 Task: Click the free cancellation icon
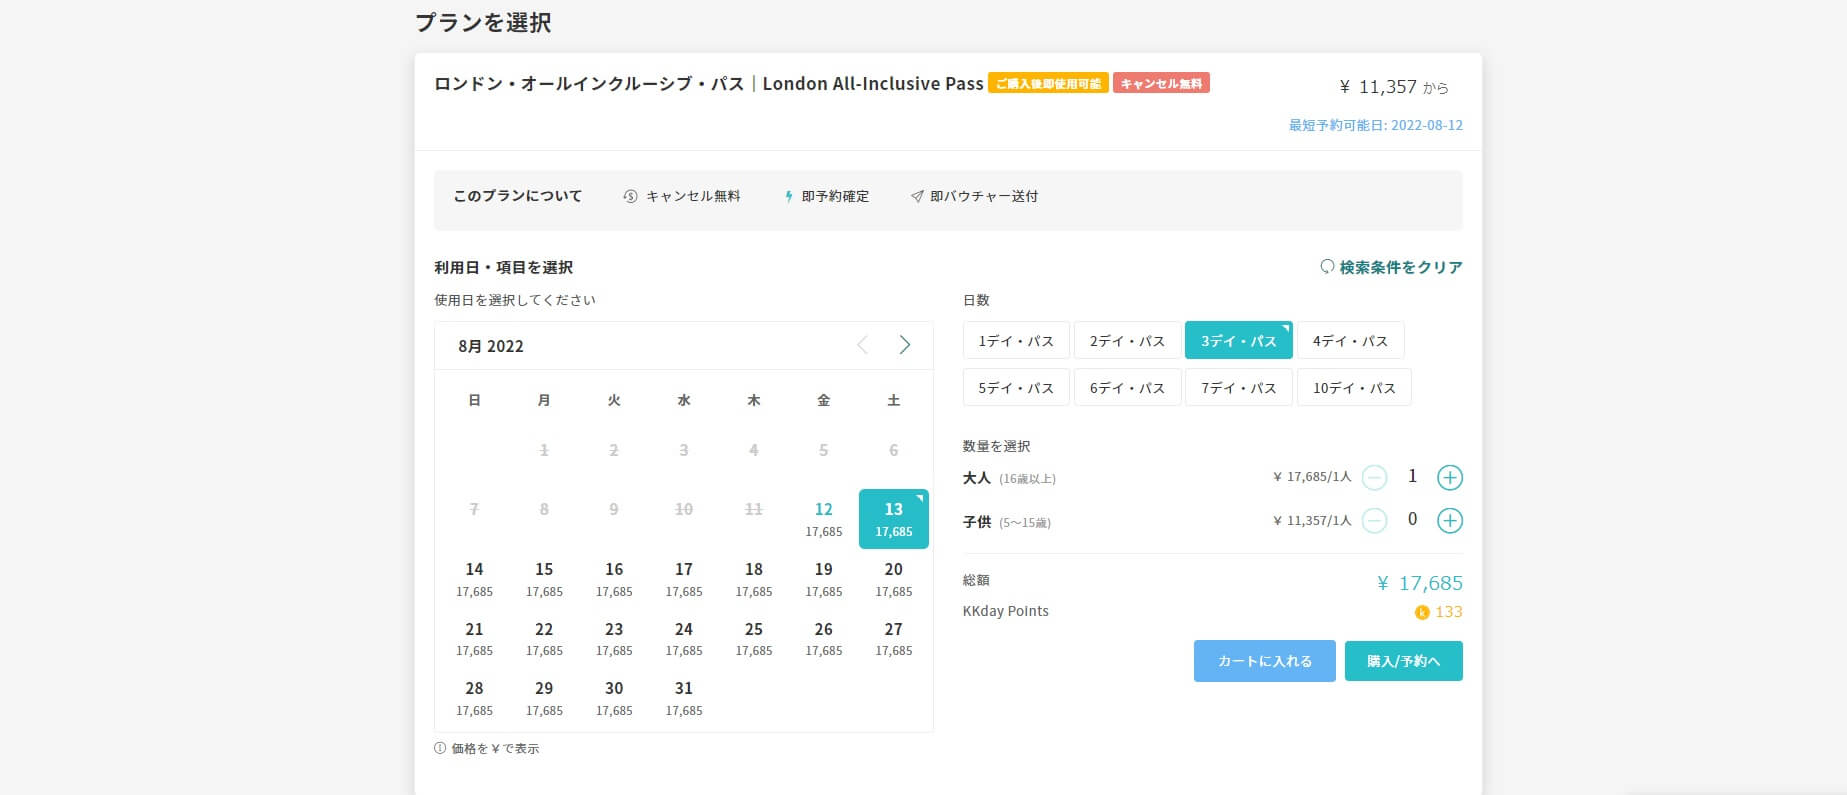click(x=630, y=197)
